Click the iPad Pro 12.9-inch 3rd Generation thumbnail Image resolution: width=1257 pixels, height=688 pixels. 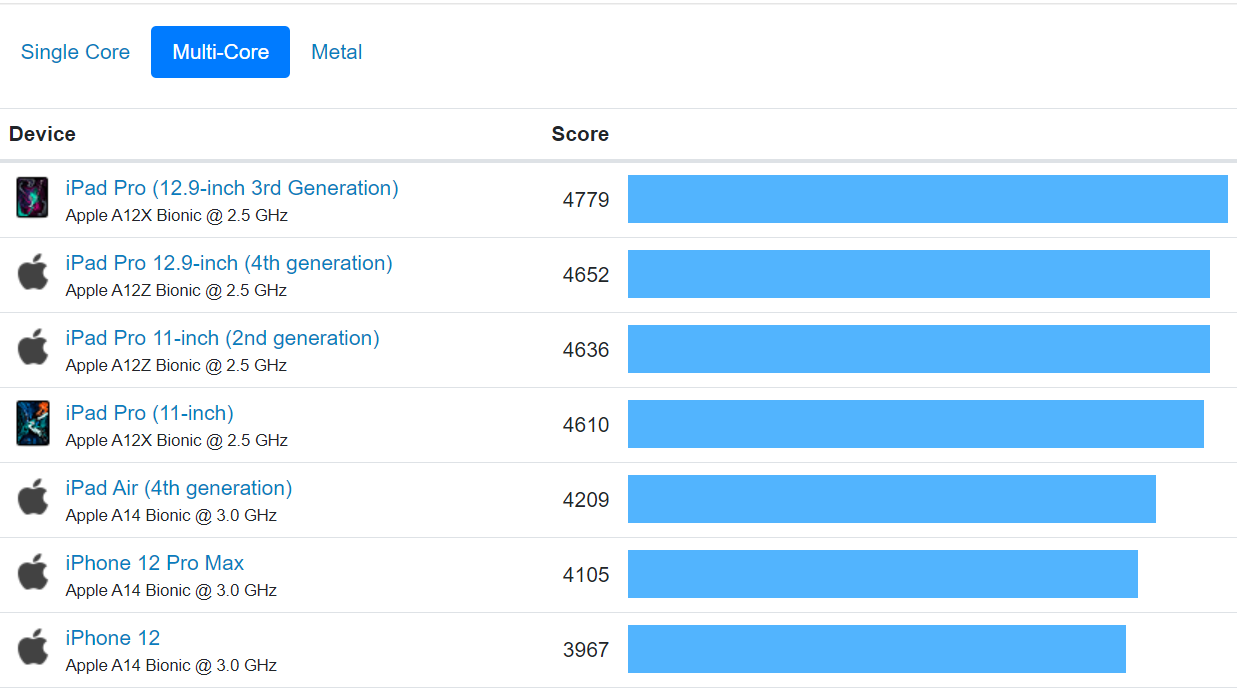(32, 198)
